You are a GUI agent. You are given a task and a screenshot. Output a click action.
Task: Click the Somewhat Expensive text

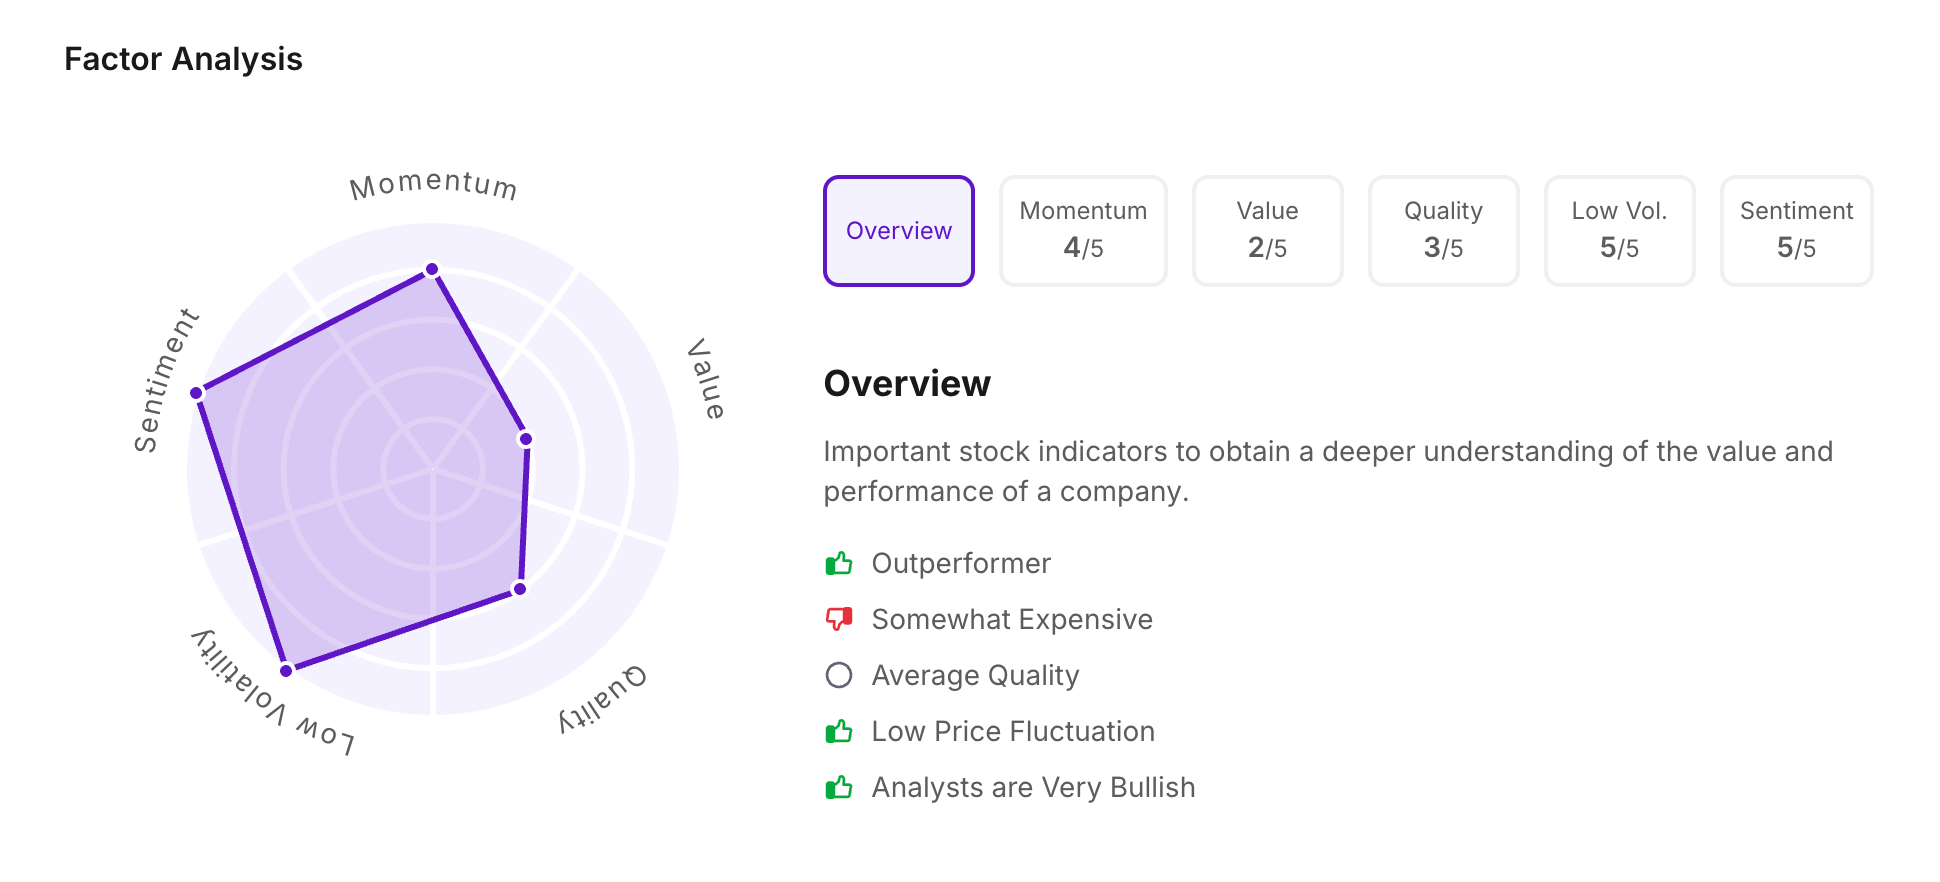[1012, 620]
